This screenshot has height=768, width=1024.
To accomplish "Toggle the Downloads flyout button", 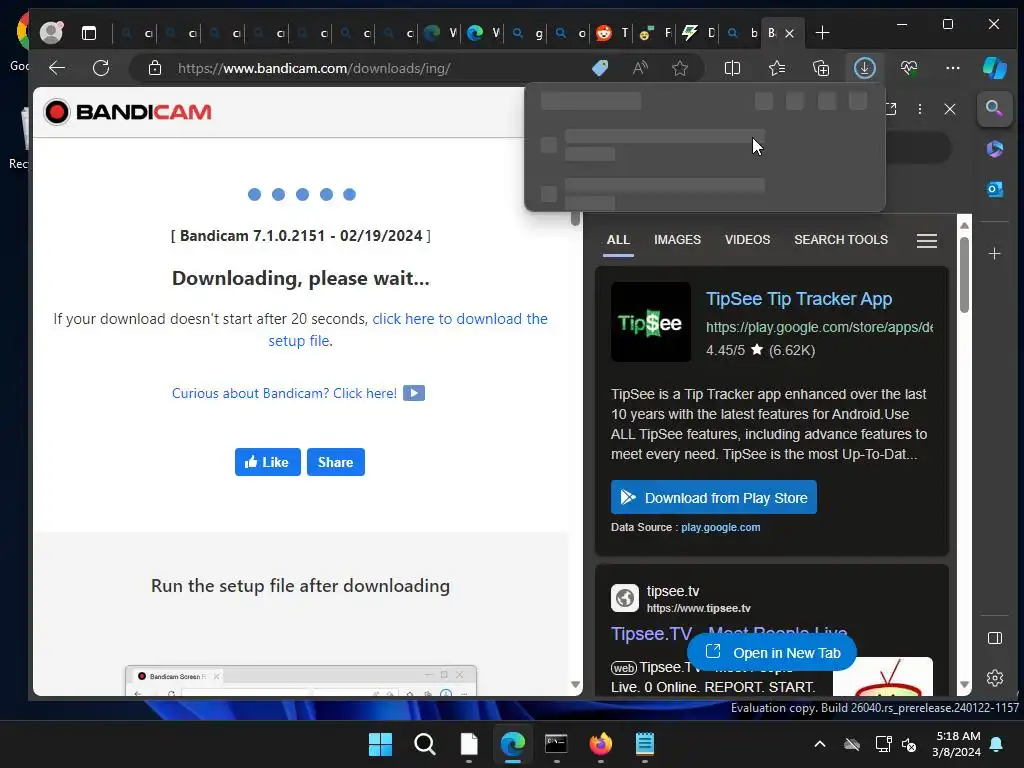I will point(865,68).
